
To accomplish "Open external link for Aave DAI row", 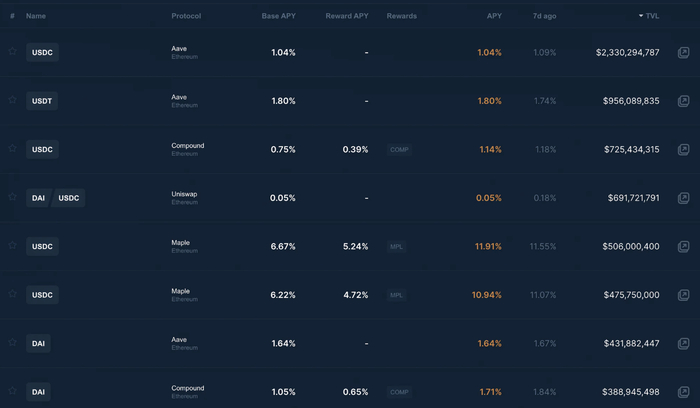I will [x=683, y=343].
